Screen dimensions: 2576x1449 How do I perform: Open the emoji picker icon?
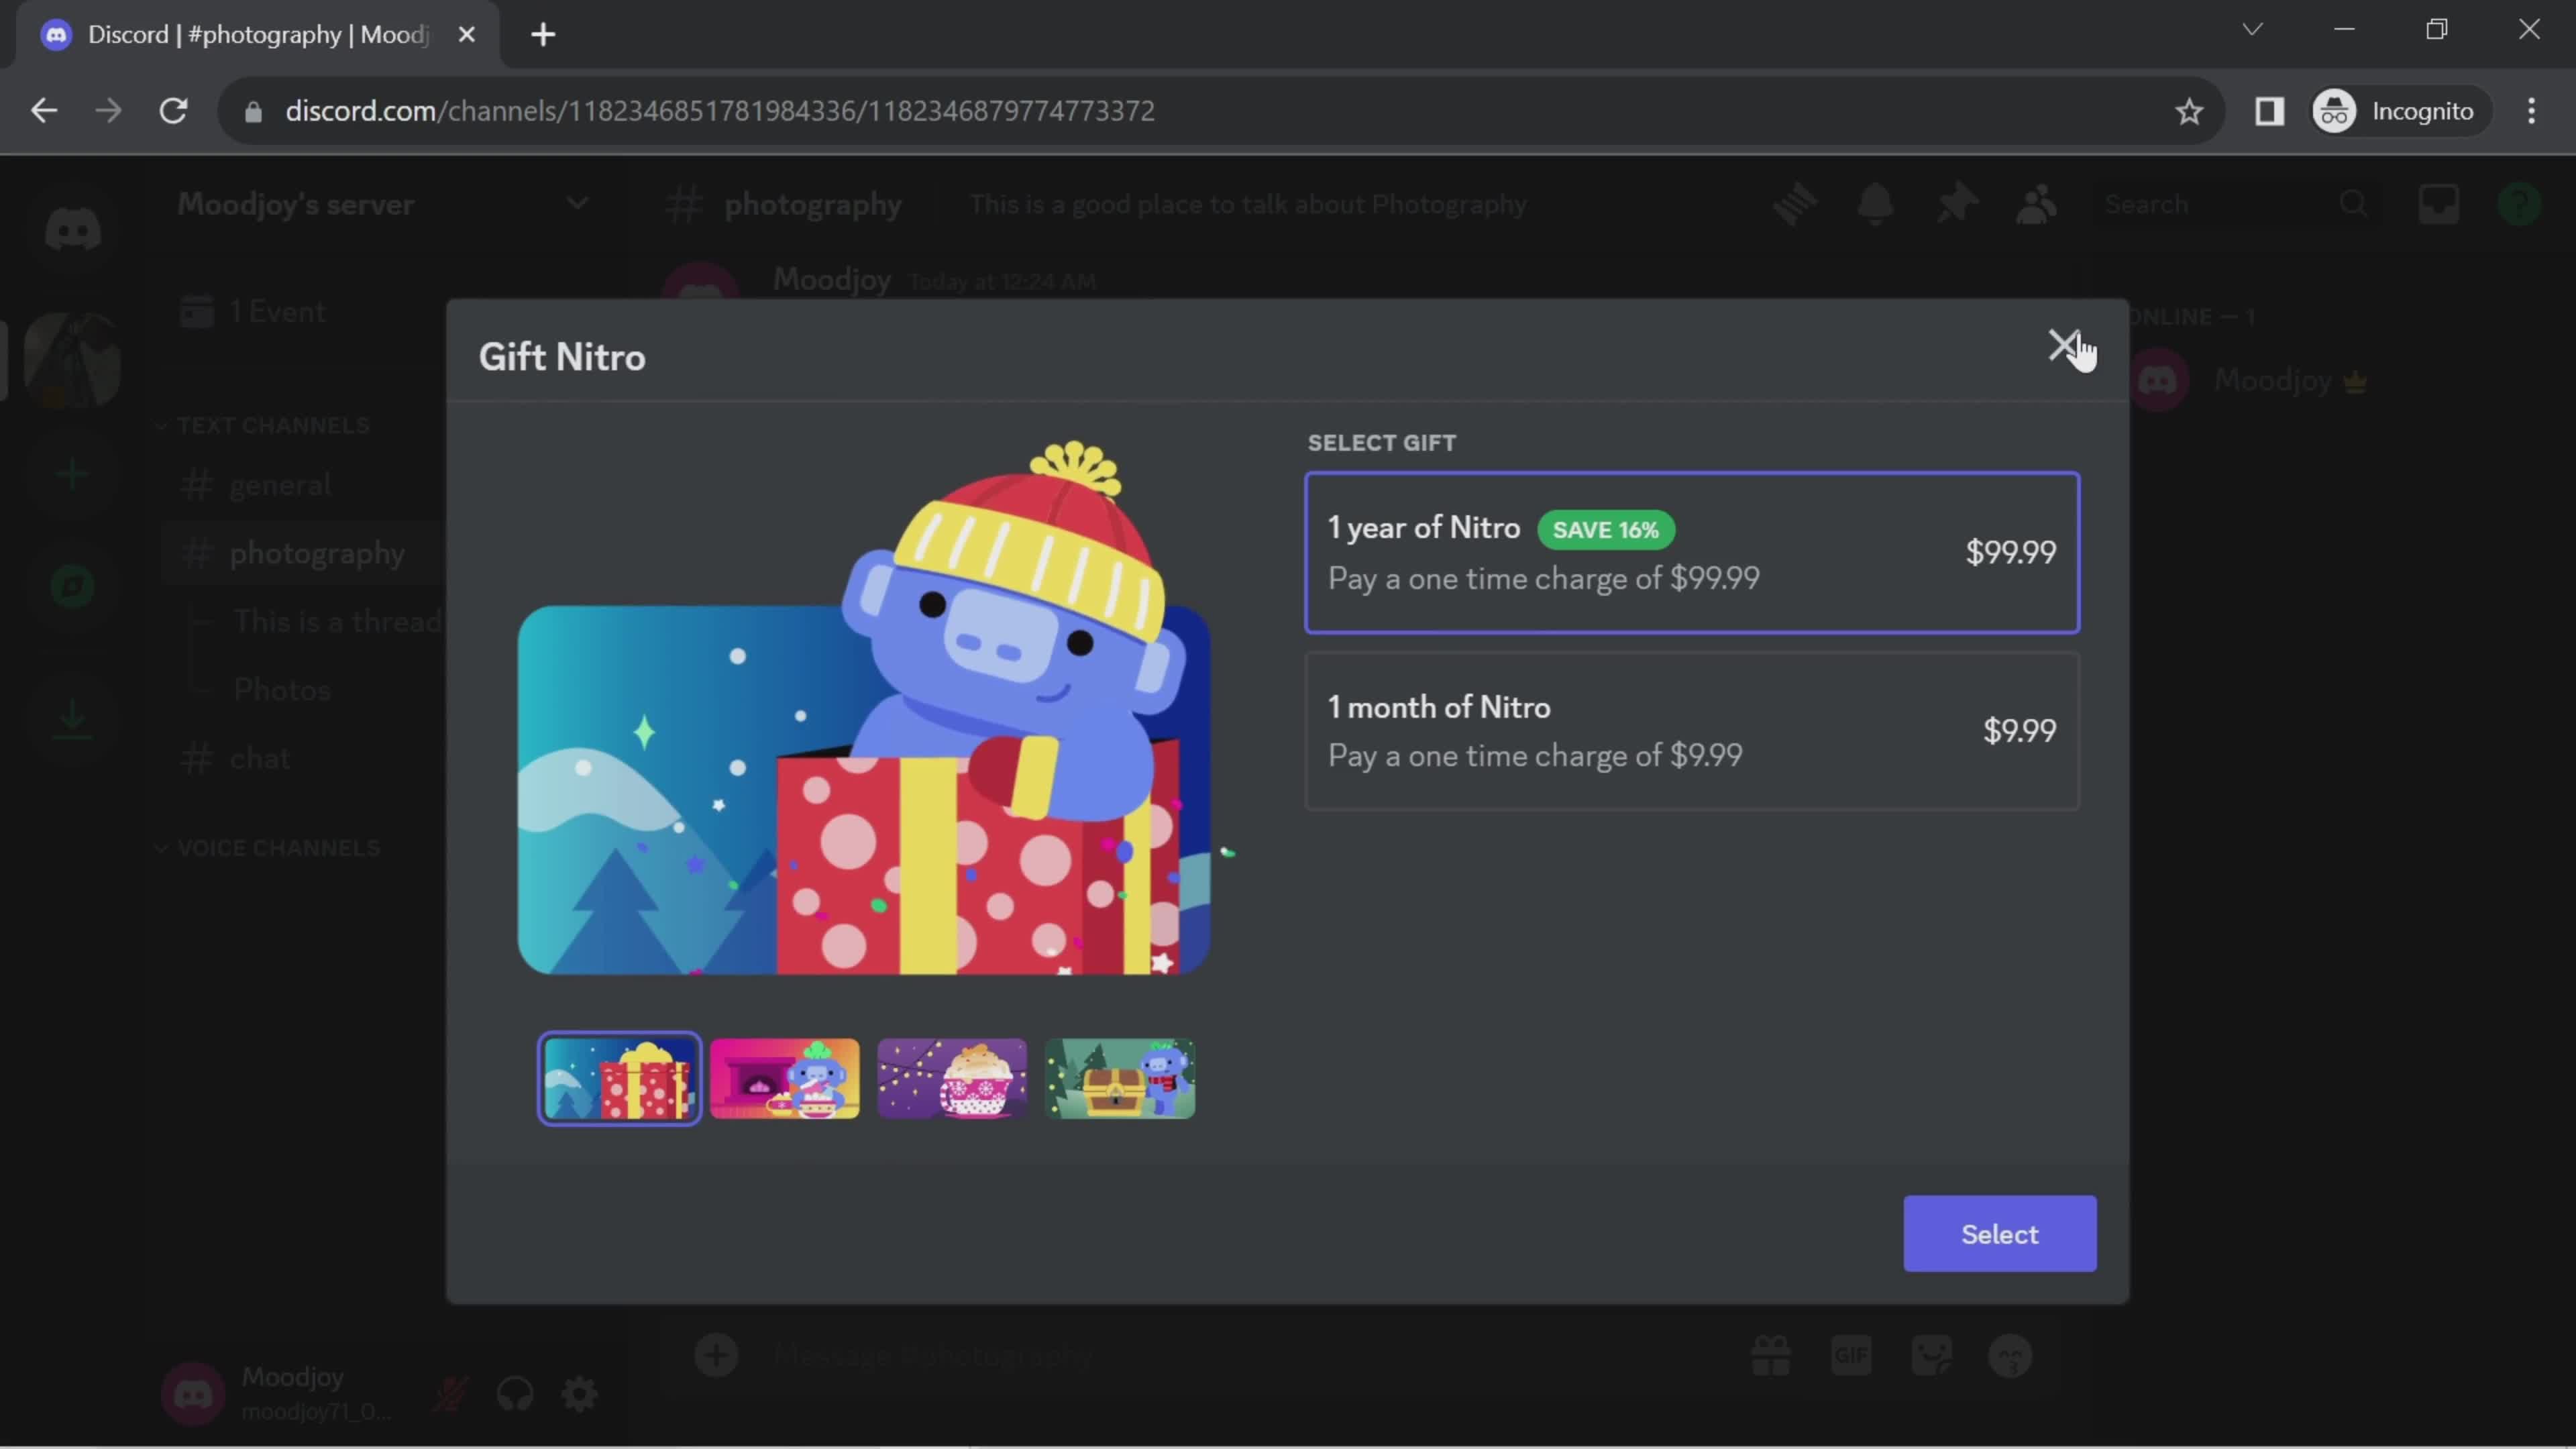(2011, 1356)
